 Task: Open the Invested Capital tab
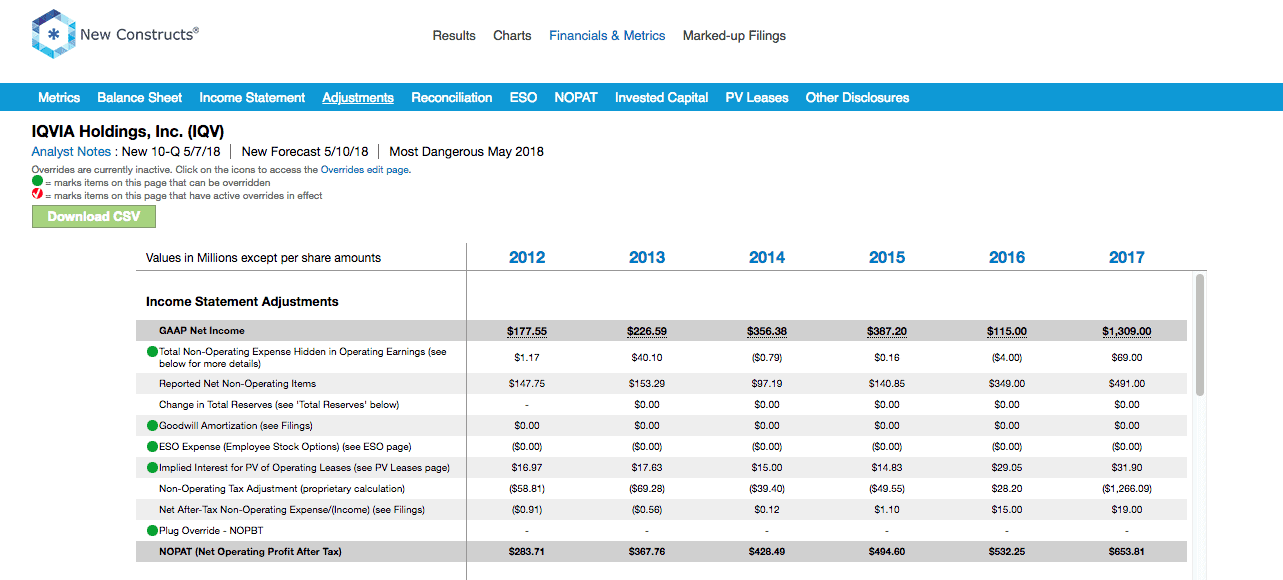[x=662, y=97]
